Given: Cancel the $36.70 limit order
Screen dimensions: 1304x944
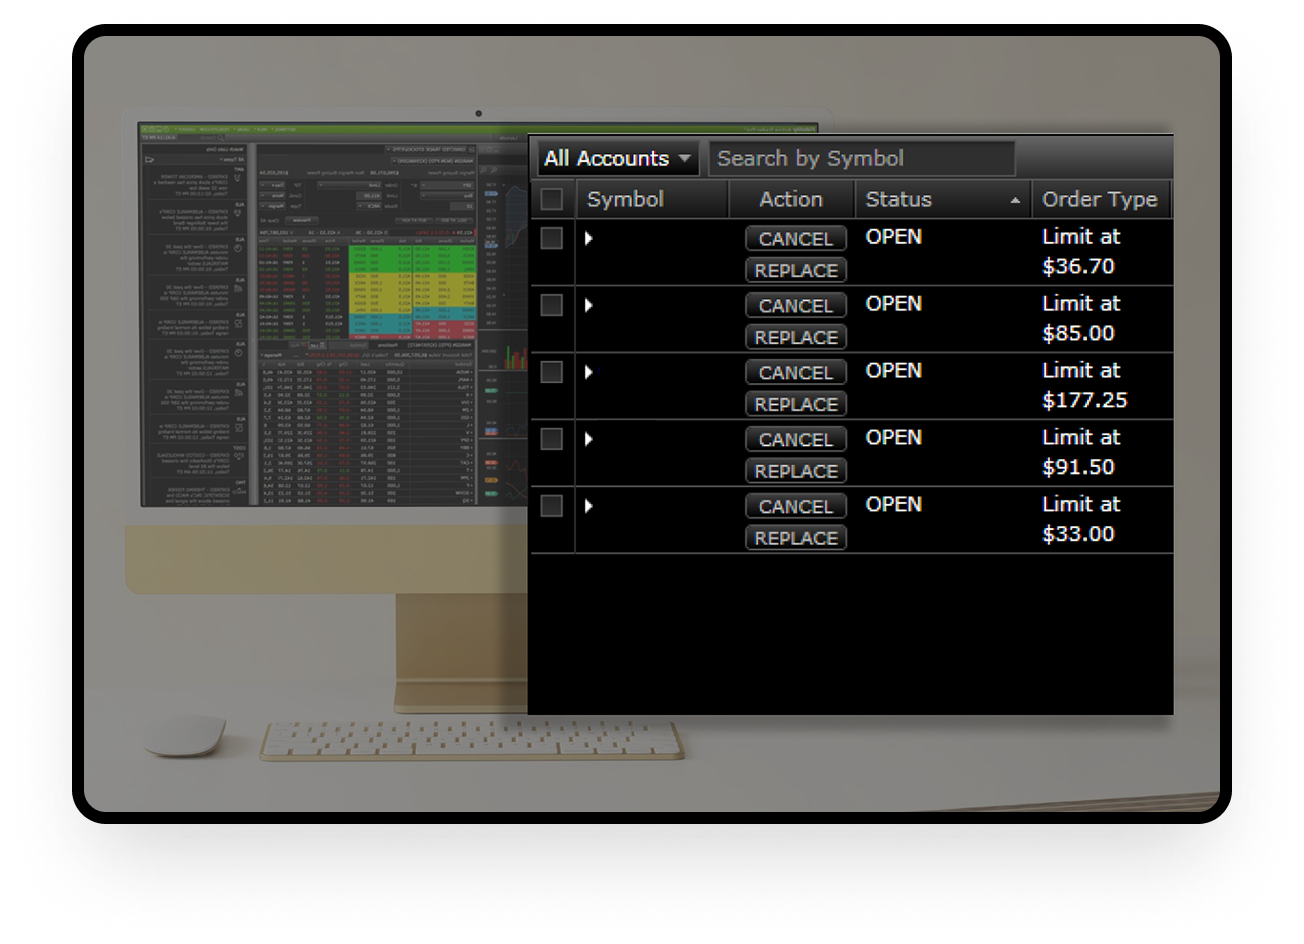Looking at the screenshot, I should (x=795, y=239).
